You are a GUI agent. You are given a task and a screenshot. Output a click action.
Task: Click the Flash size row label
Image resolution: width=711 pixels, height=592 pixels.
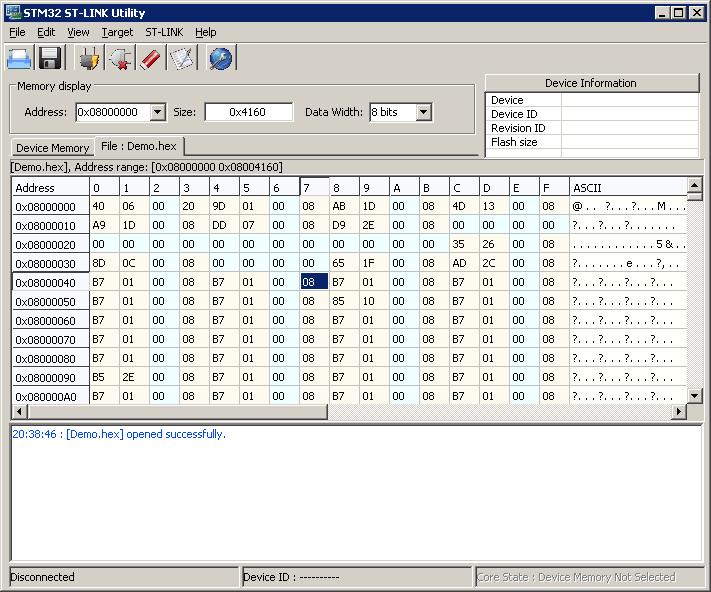[x=514, y=142]
